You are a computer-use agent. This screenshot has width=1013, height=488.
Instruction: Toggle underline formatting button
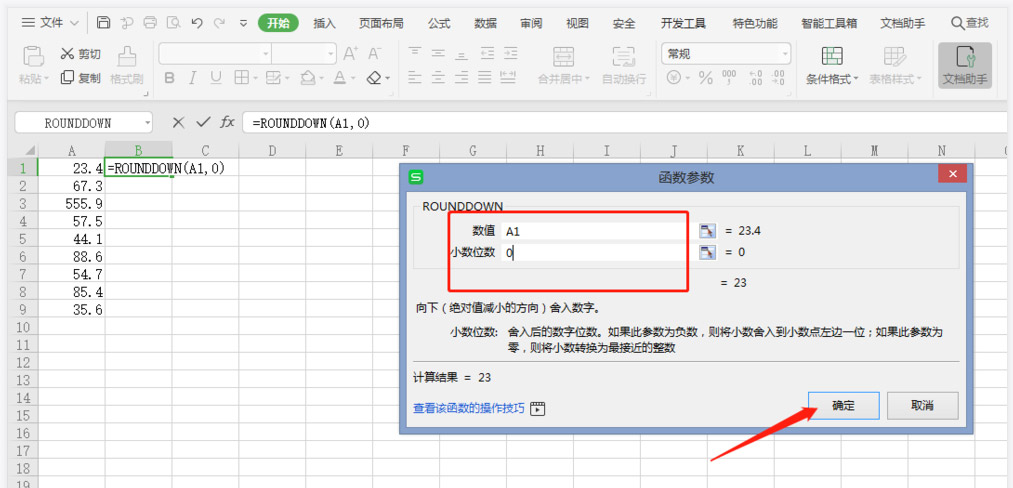coord(215,77)
